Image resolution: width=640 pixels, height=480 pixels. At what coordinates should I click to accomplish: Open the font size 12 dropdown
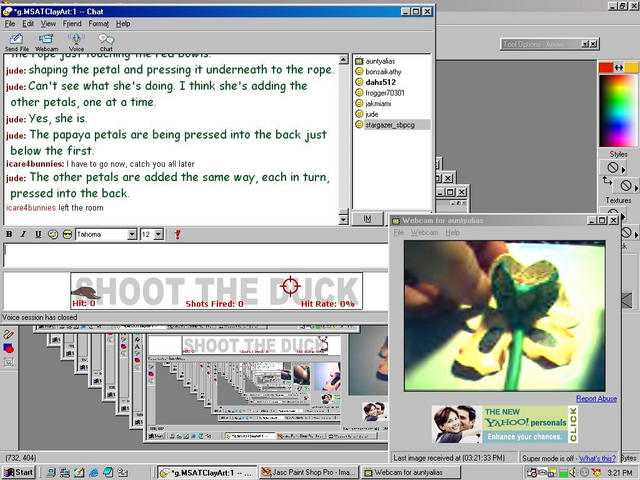159,234
